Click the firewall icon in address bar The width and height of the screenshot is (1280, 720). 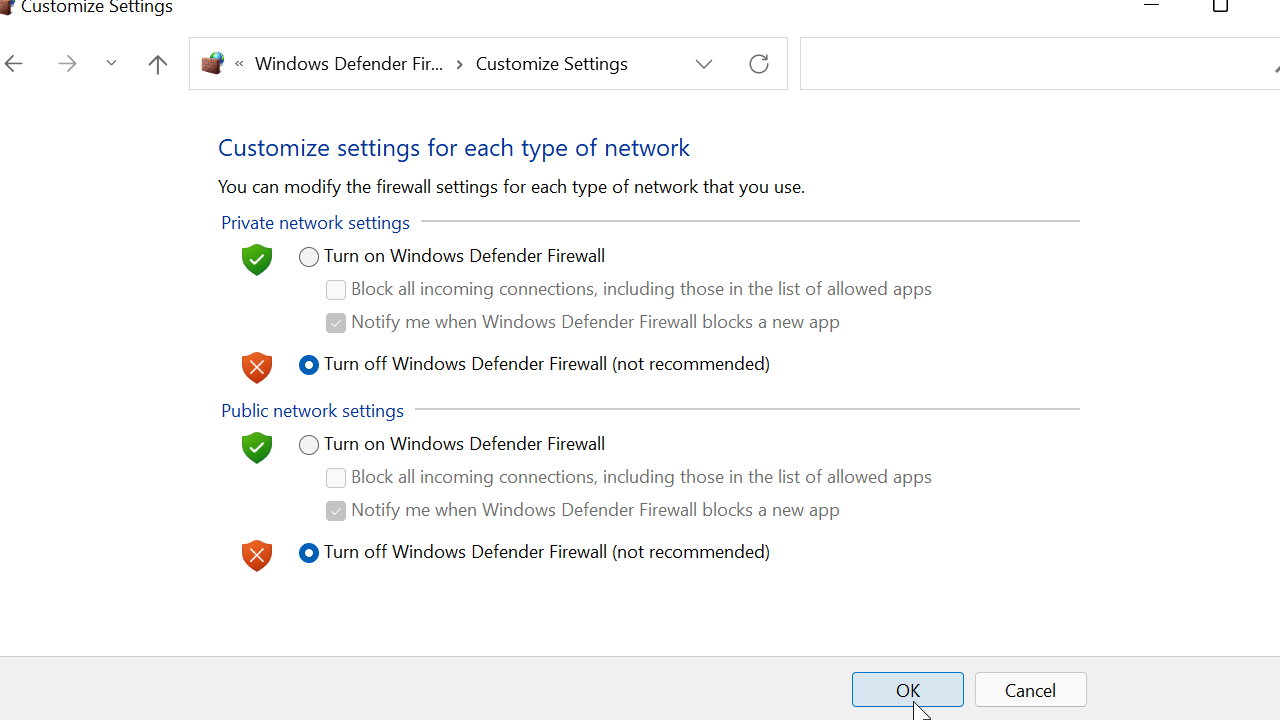click(212, 64)
